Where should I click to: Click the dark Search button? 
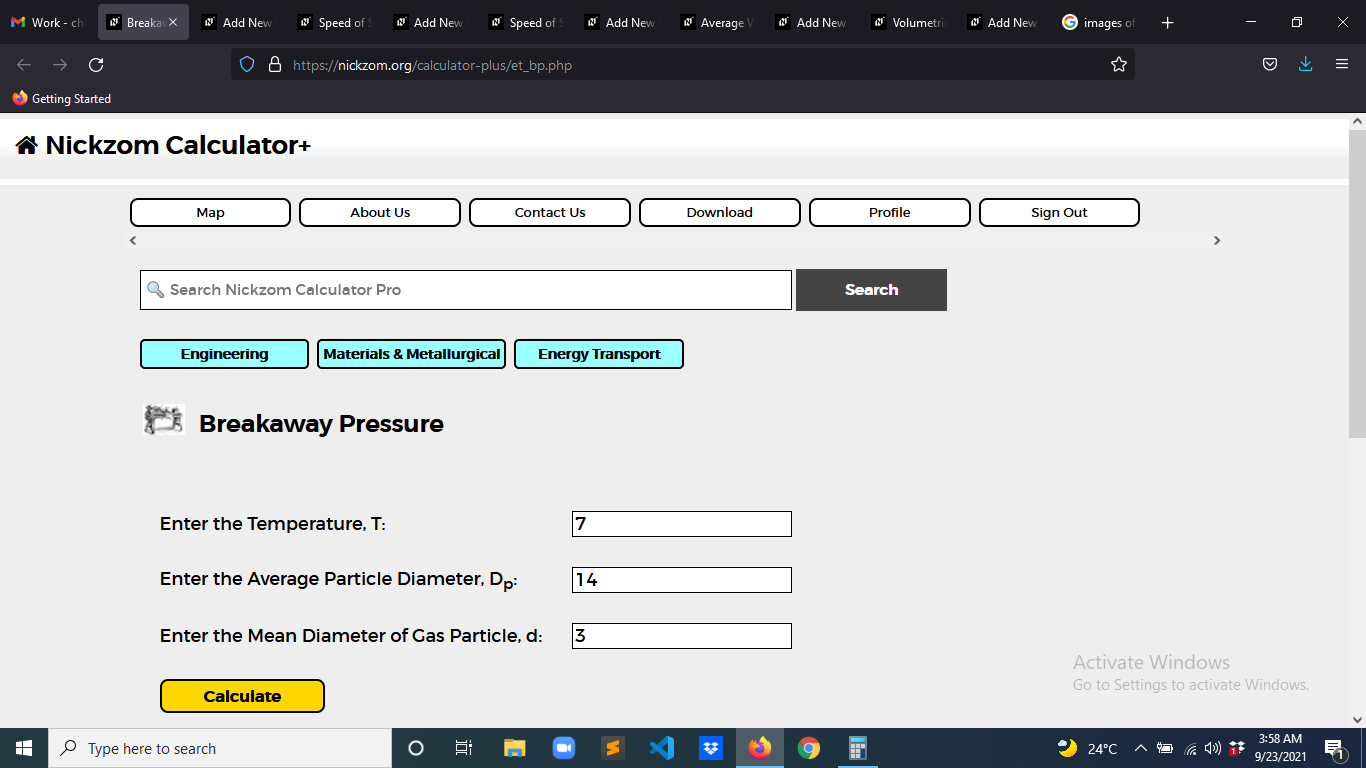(871, 290)
